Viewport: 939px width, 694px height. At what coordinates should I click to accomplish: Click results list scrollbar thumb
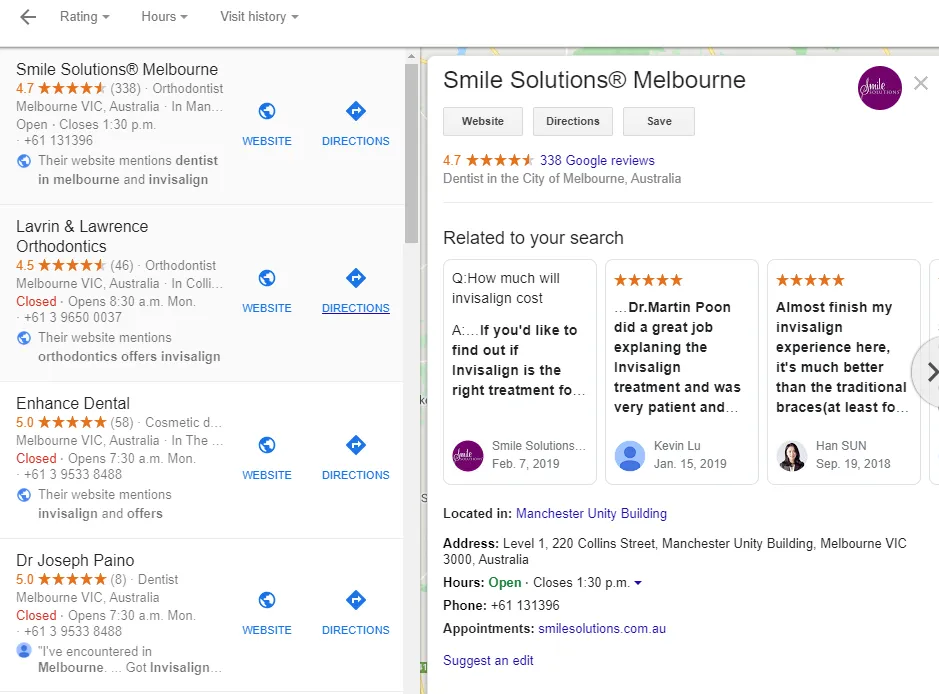point(411,153)
